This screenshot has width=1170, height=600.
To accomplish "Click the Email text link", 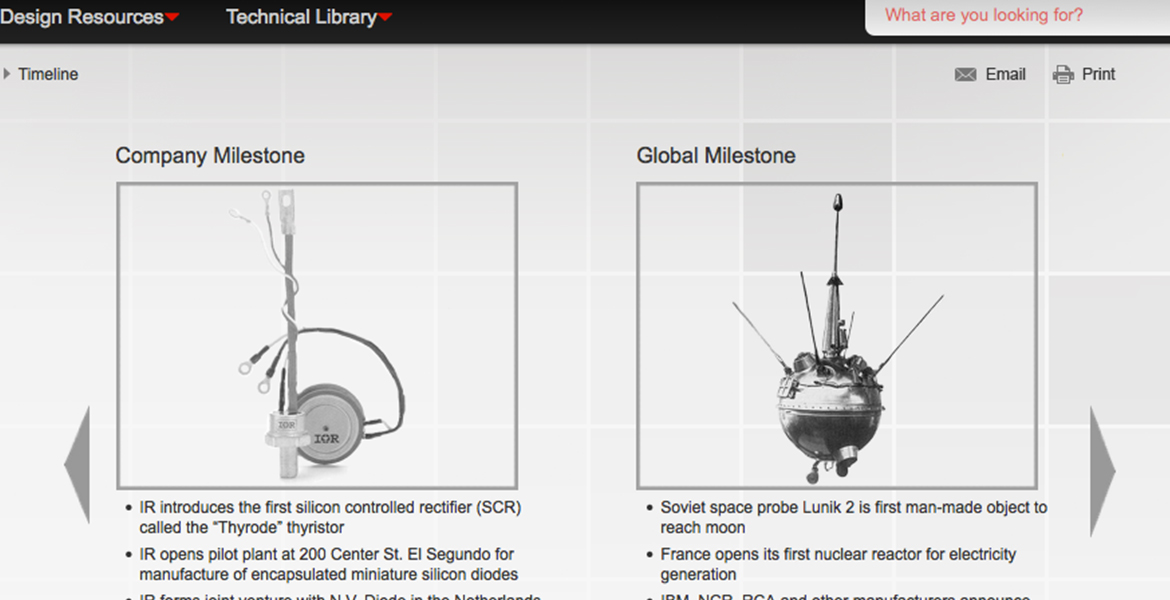I will click(1005, 74).
